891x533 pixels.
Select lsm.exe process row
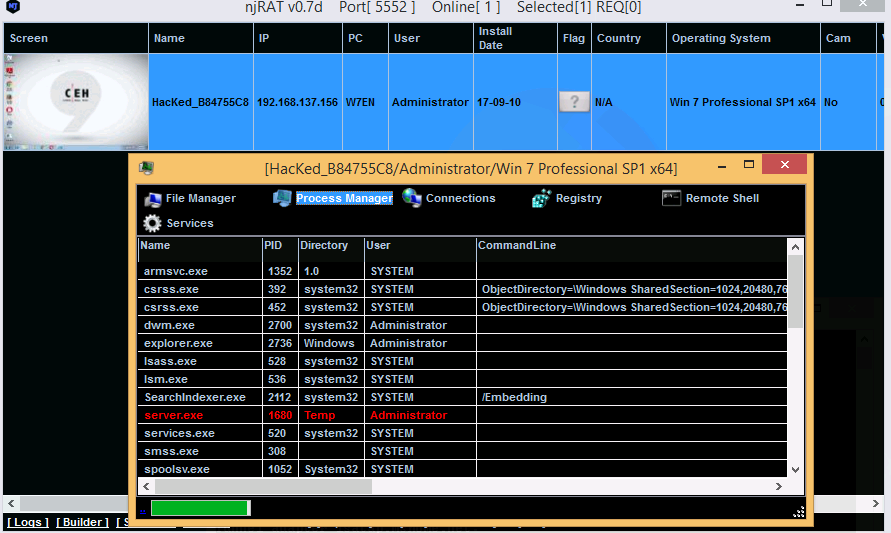coord(463,380)
